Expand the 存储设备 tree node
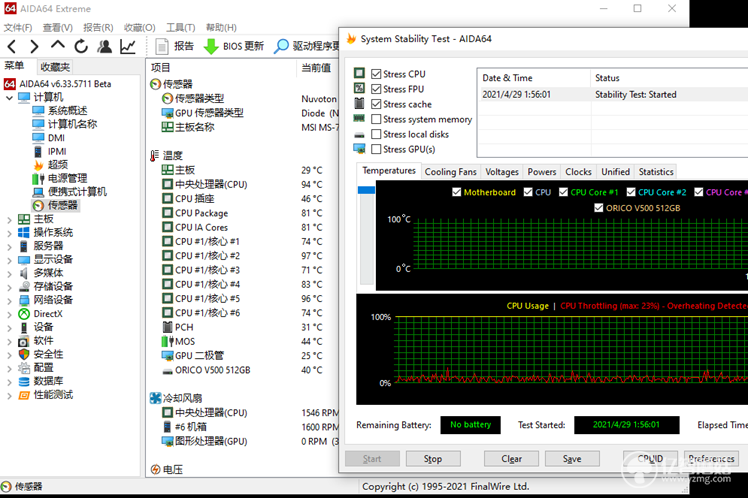This screenshot has width=748, height=498. click(10, 287)
